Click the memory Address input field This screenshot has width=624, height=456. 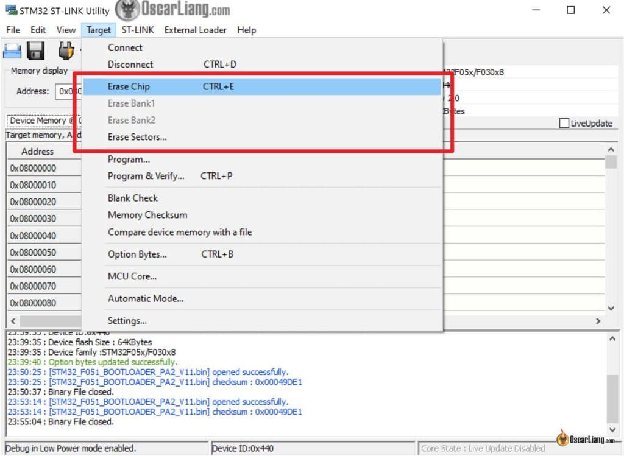(x=68, y=92)
